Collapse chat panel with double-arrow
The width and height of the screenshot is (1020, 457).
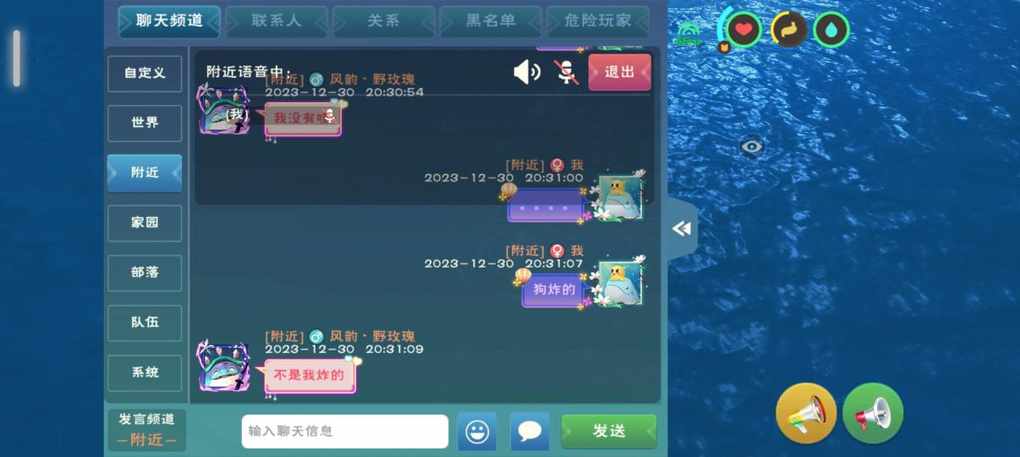tap(682, 229)
